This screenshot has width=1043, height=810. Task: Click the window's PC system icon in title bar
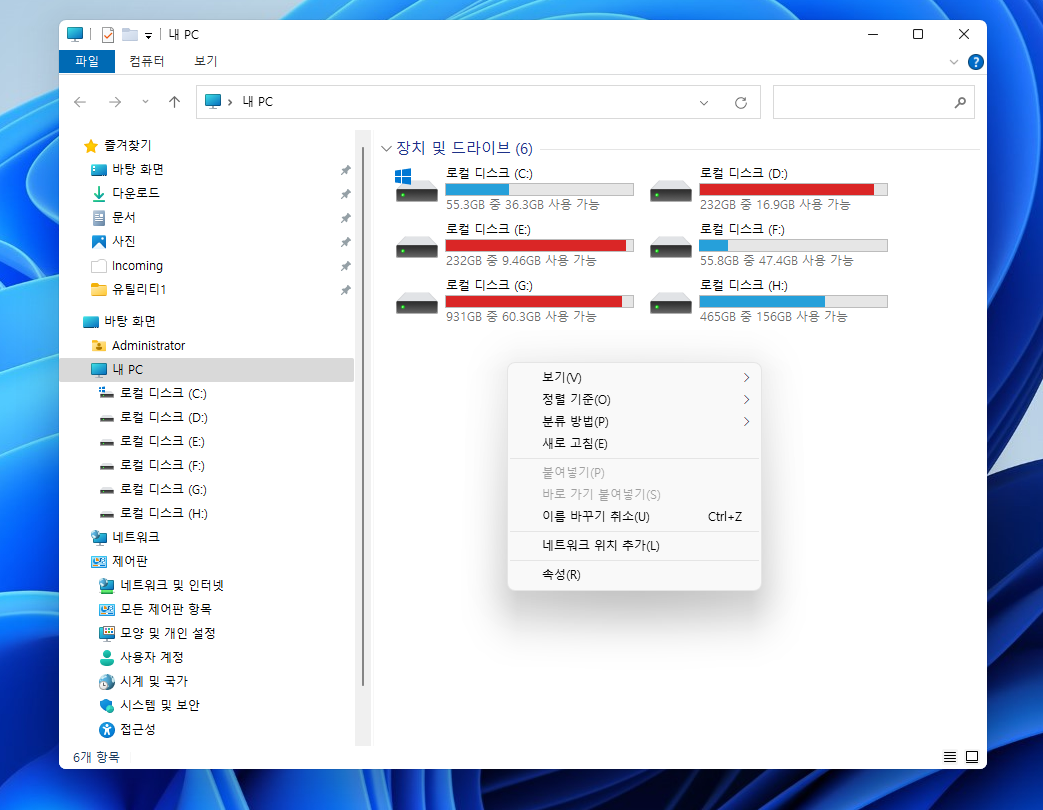click(x=75, y=34)
